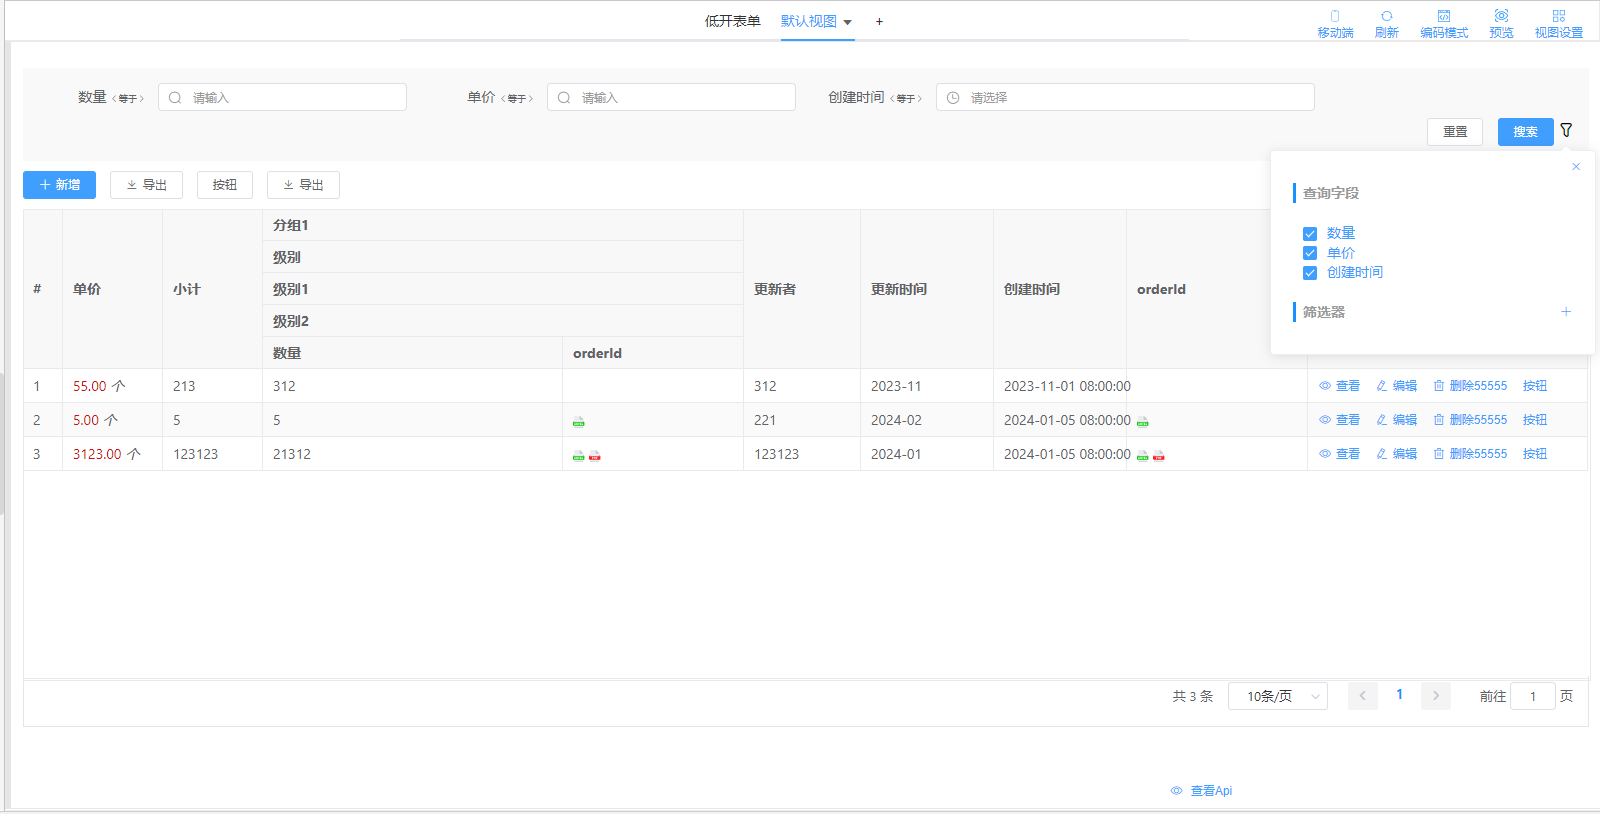Click the blue 搜索 button
This screenshot has height=814, width=1600.
click(x=1525, y=132)
